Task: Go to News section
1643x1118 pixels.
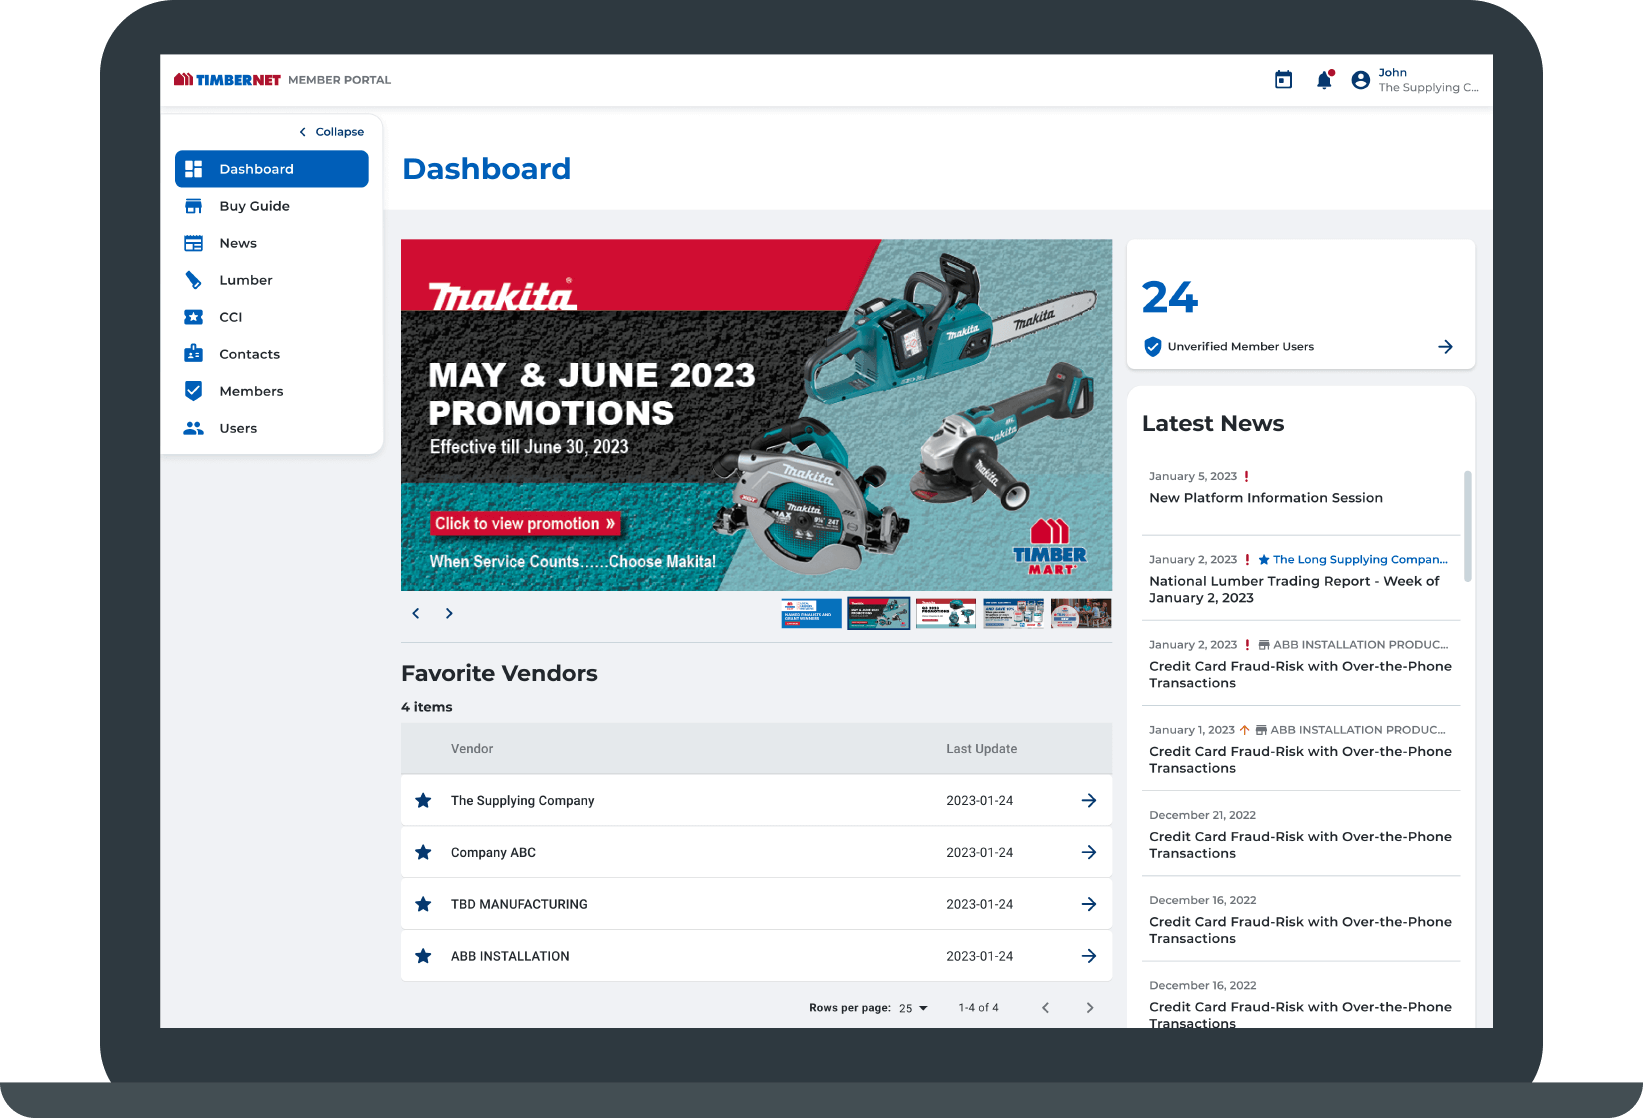Action: click(272, 243)
